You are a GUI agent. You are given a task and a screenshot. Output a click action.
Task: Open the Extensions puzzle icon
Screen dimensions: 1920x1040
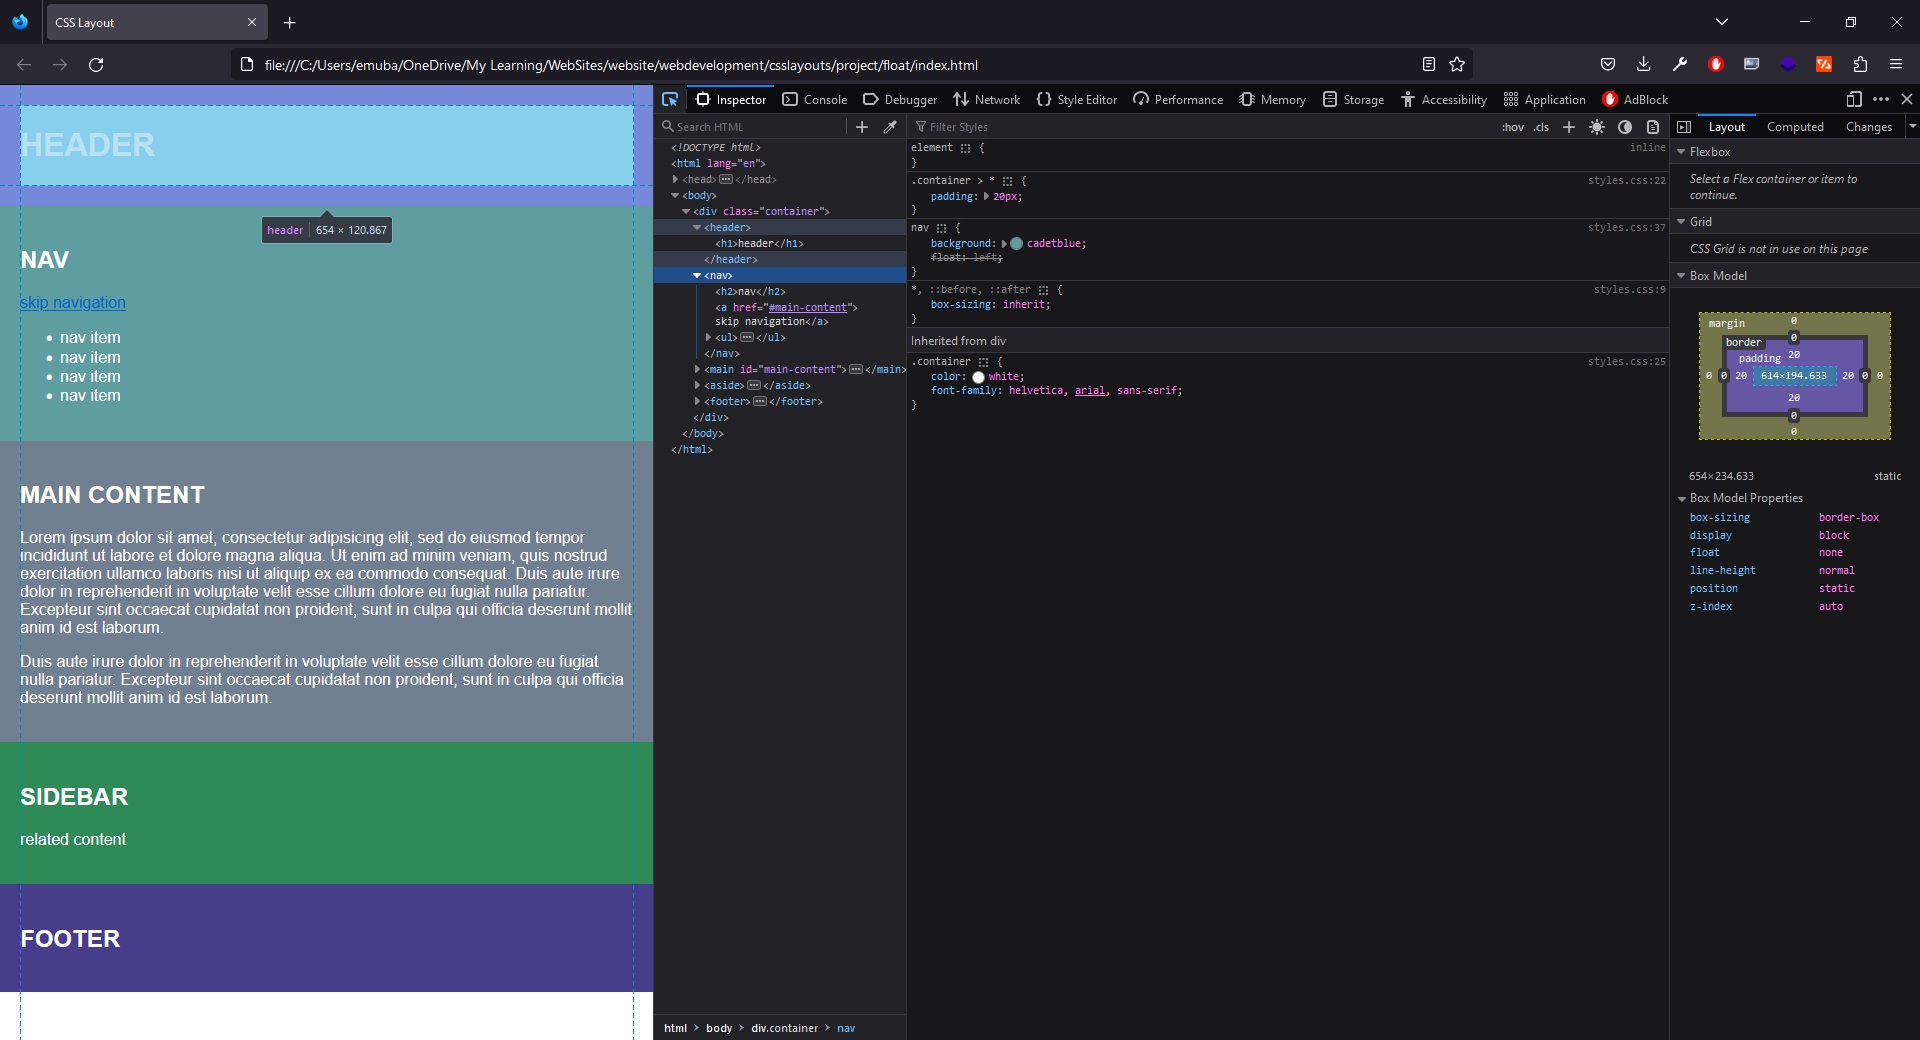tap(1860, 64)
